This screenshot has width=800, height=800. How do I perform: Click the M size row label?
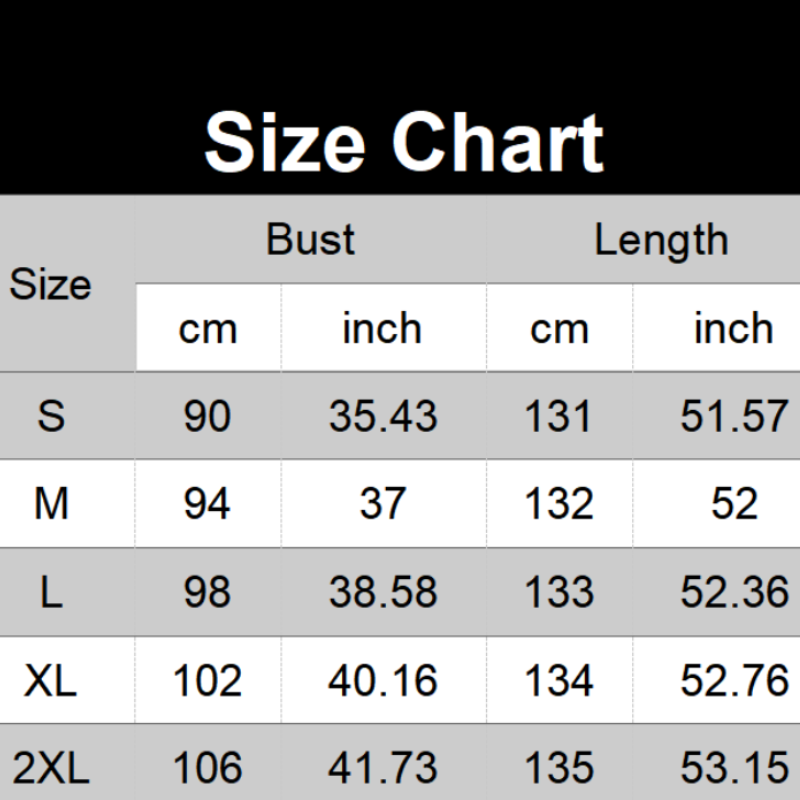coord(51,504)
